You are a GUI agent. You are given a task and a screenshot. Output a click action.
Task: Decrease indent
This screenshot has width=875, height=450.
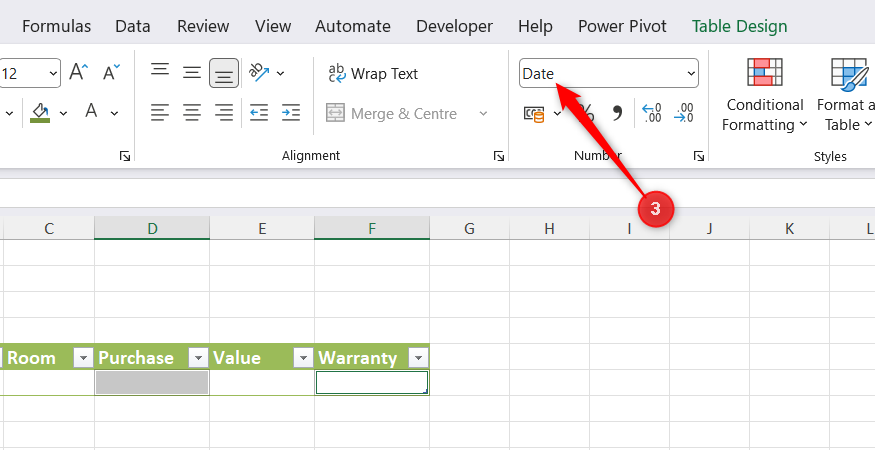pos(259,113)
